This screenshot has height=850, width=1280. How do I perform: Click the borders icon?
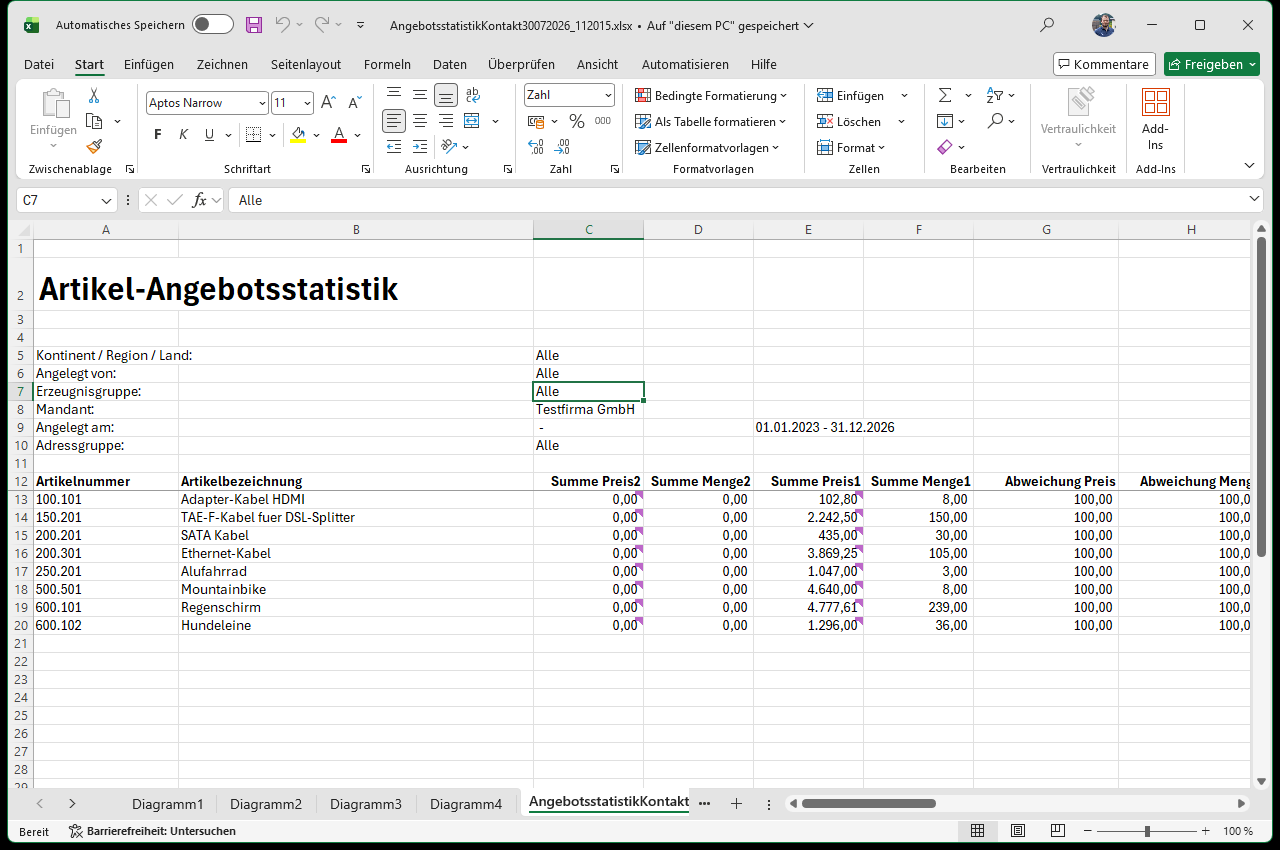(253, 135)
